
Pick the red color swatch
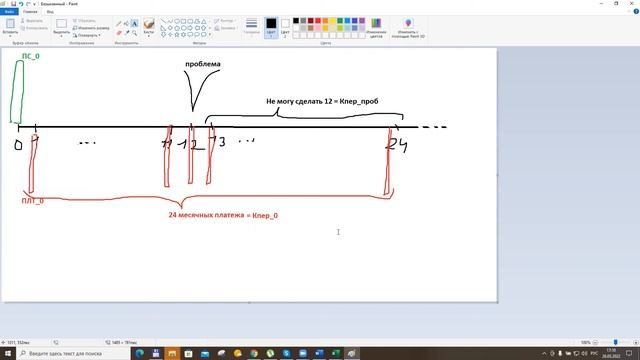coord(318,21)
